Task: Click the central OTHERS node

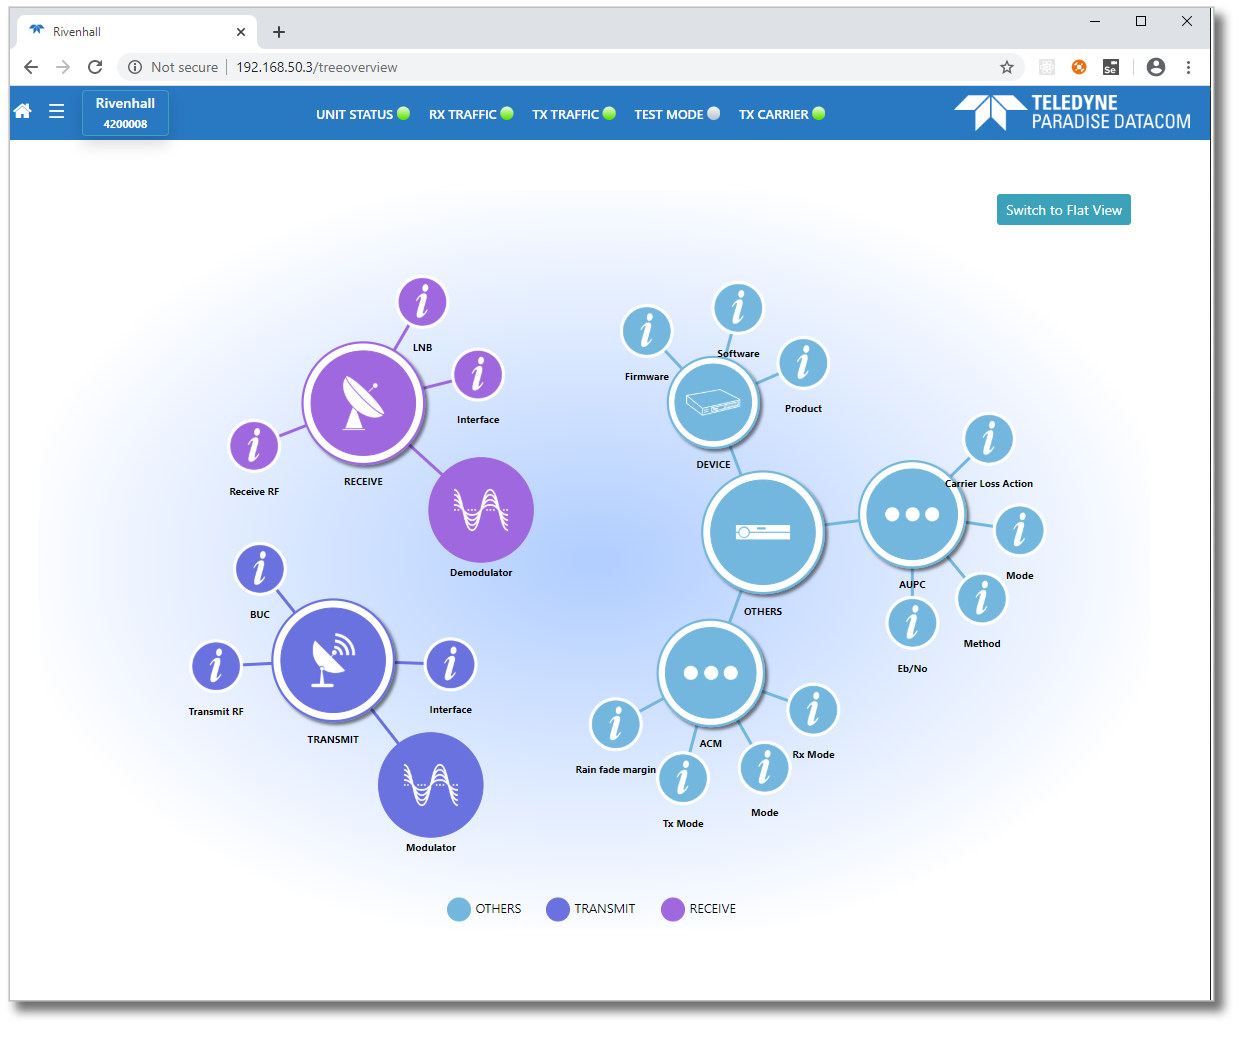Action: coord(763,532)
